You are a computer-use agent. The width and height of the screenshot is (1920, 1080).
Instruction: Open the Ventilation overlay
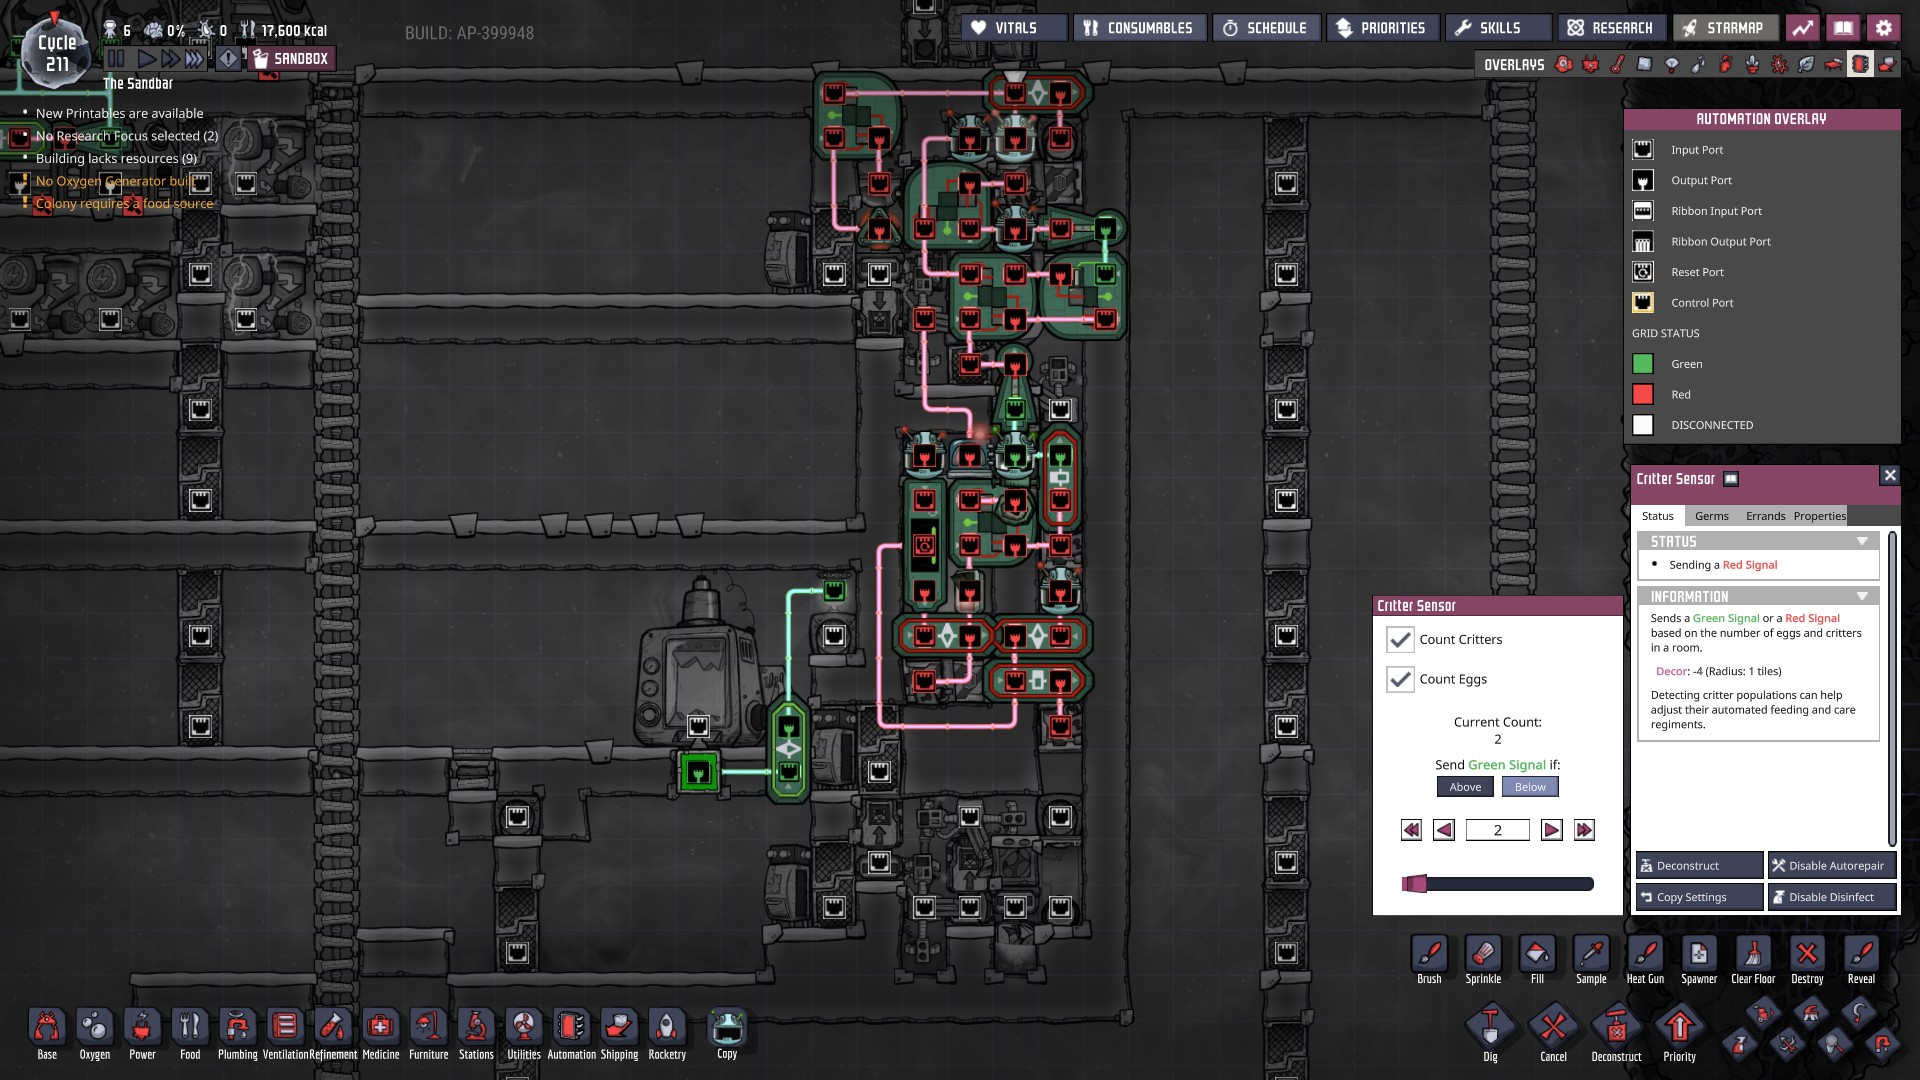[1726, 65]
